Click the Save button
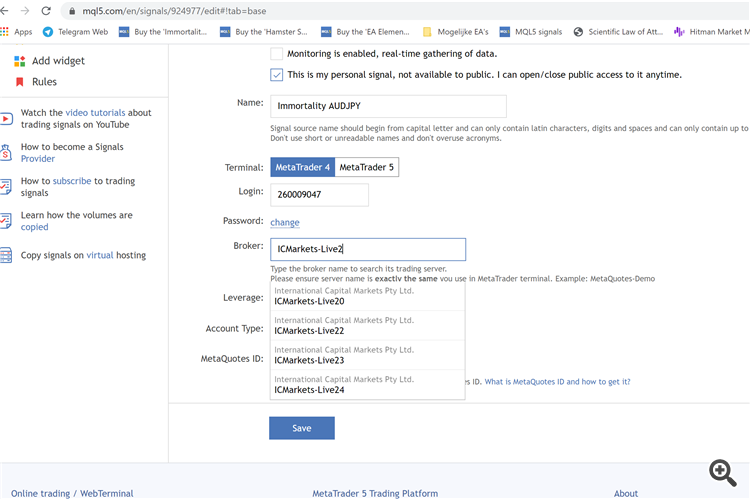750x499 pixels. point(302,428)
